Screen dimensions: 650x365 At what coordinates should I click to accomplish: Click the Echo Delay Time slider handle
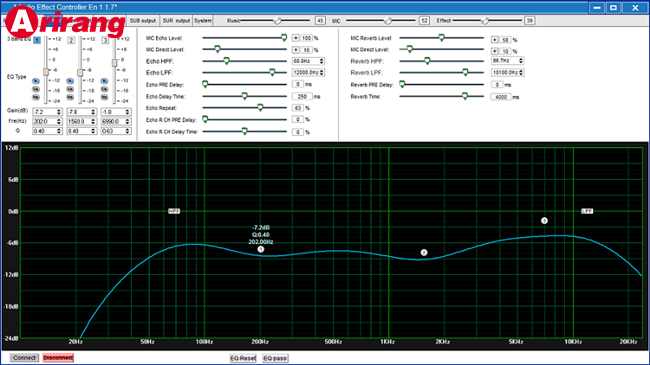point(245,96)
